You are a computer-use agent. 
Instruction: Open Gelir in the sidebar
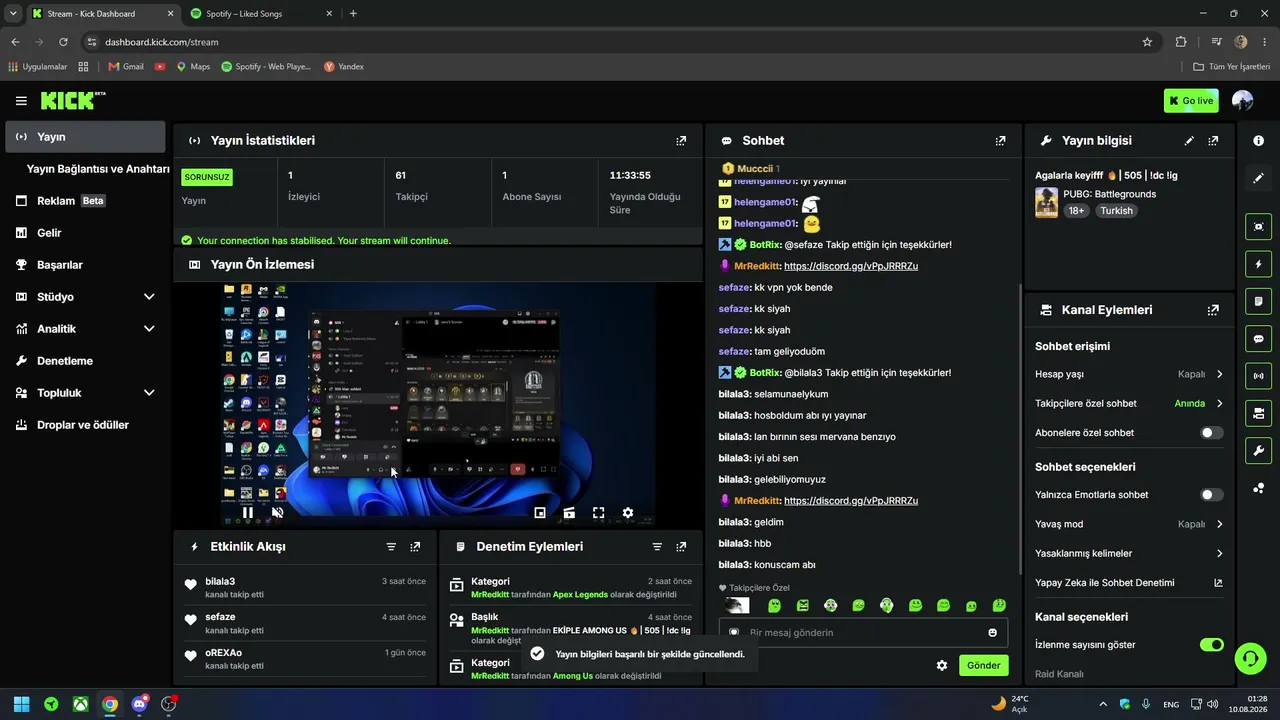coord(84,233)
